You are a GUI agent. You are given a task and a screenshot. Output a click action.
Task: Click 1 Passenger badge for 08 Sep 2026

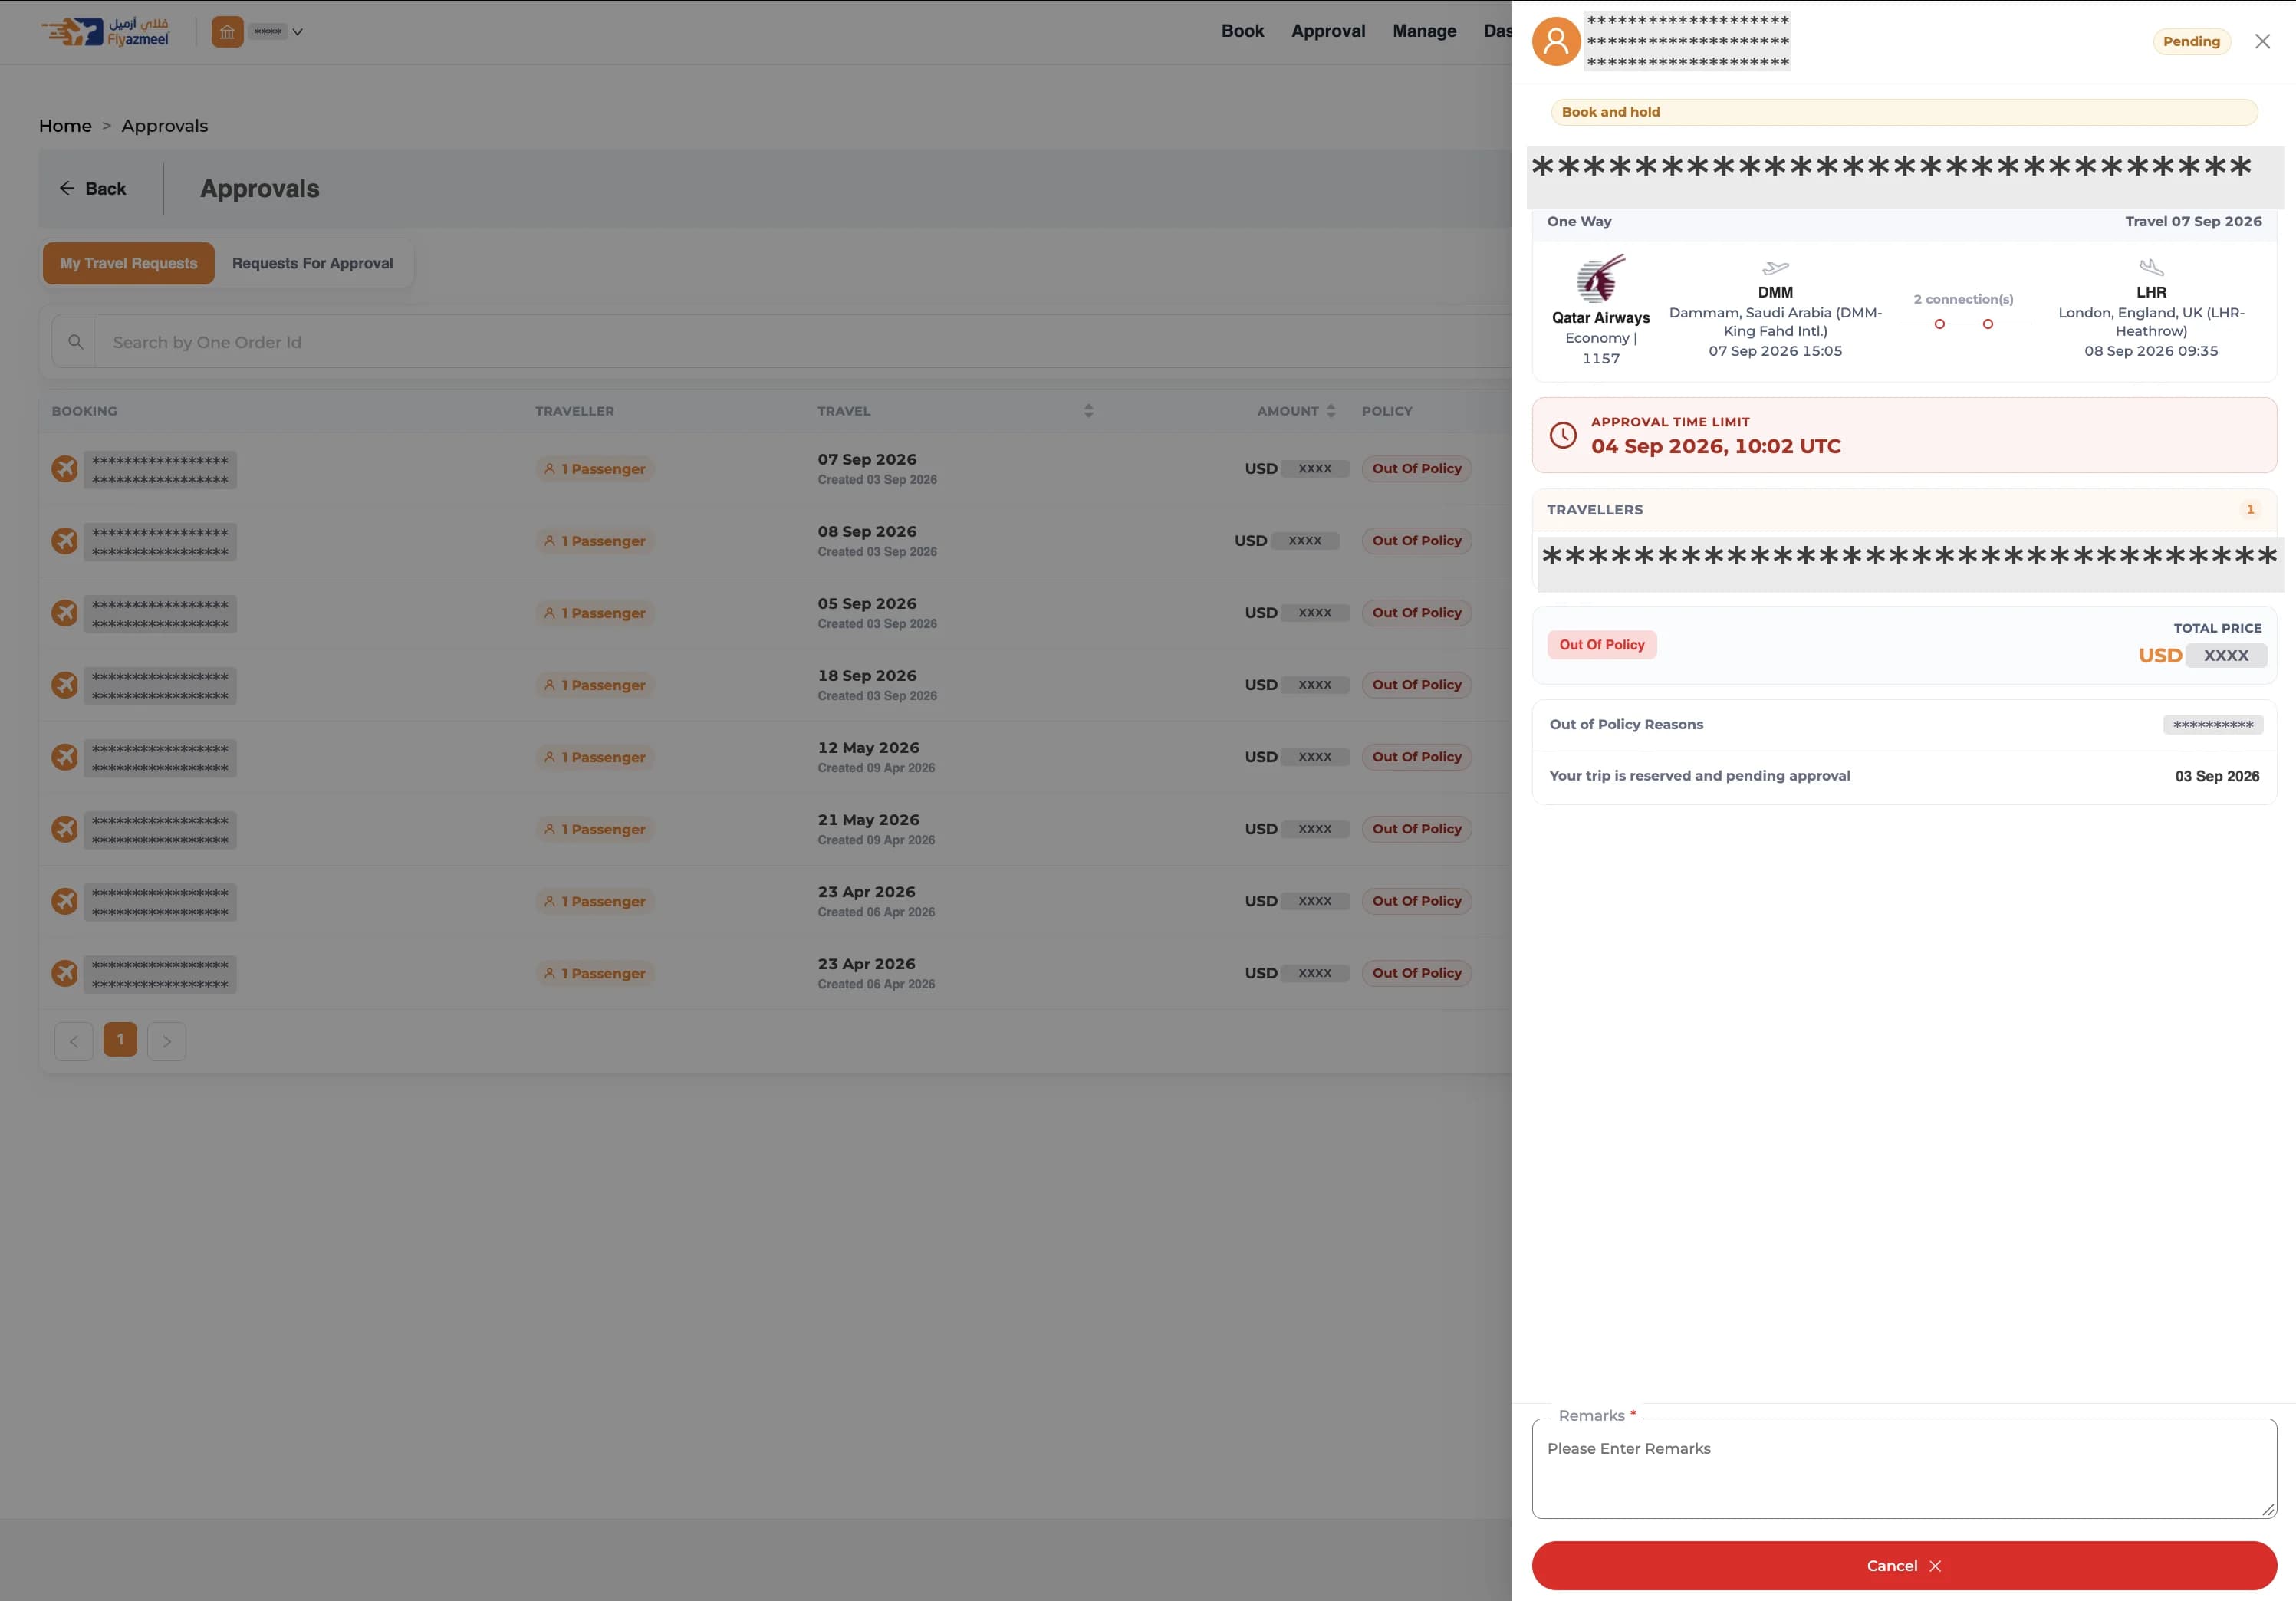(x=595, y=541)
